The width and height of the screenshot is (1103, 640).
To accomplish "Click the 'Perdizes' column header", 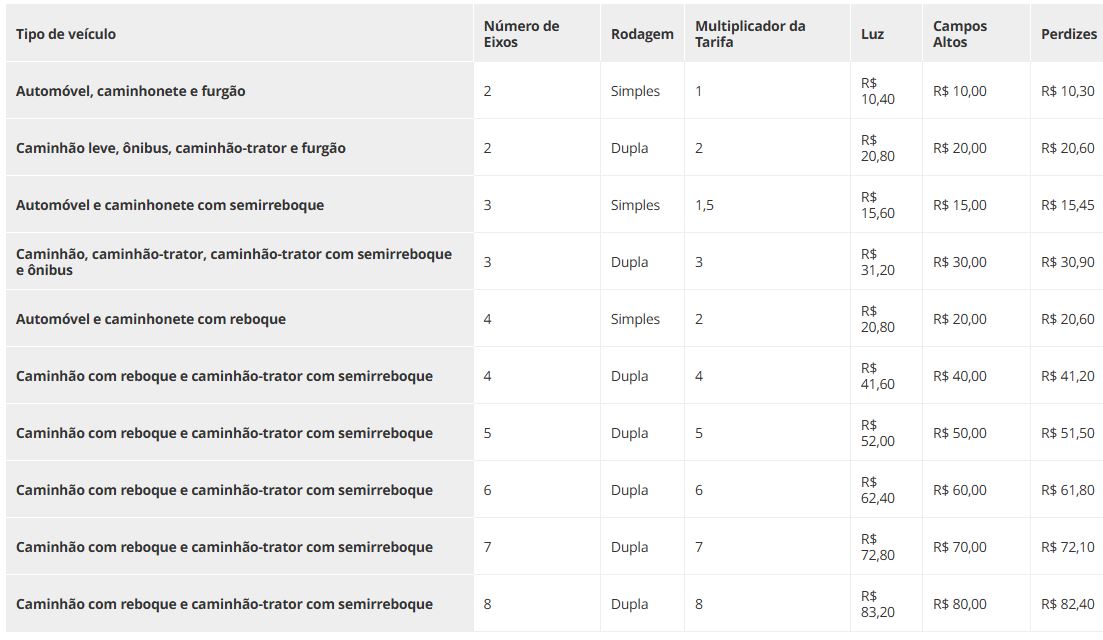I will [1069, 34].
